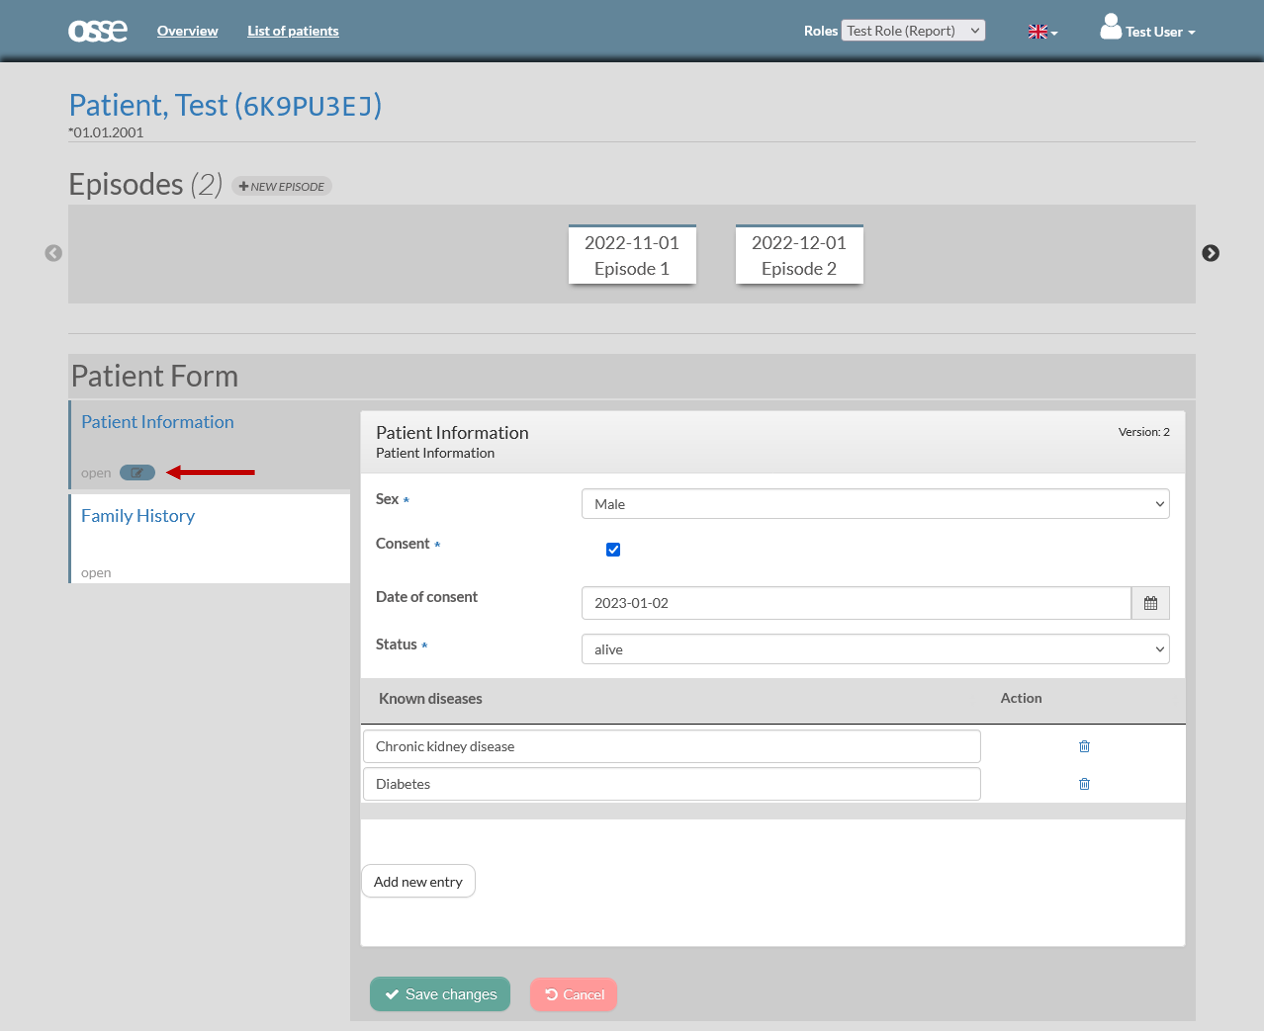Image resolution: width=1264 pixels, height=1031 pixels.
Task: Select Episode 1 card
Action: 632,255
